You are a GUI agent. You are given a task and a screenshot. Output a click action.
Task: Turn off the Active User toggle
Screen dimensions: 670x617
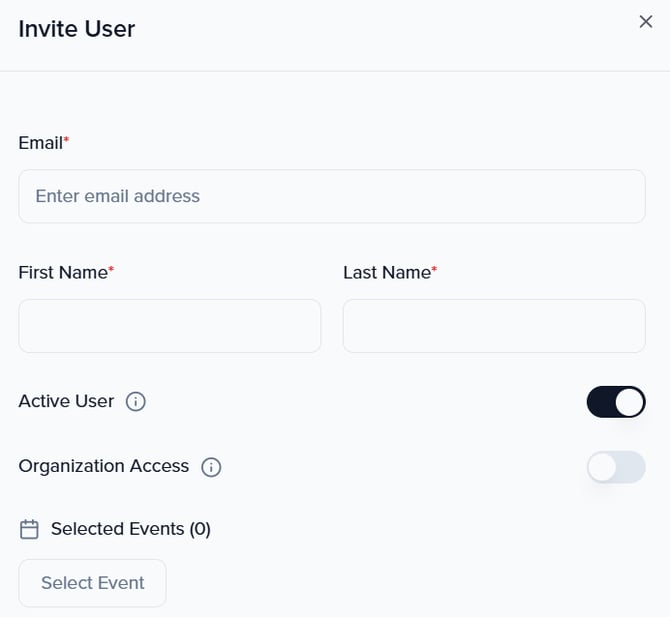pos(615,402)
